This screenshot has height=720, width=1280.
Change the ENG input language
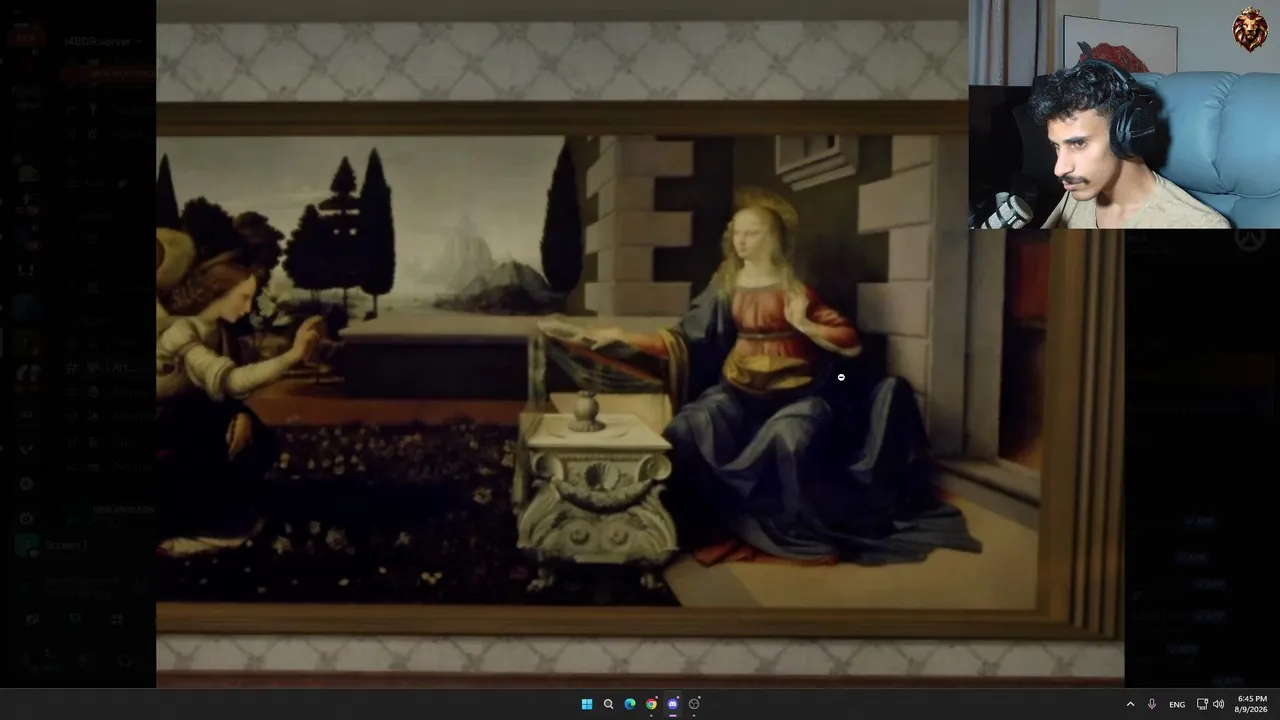tap(1177, 704)
